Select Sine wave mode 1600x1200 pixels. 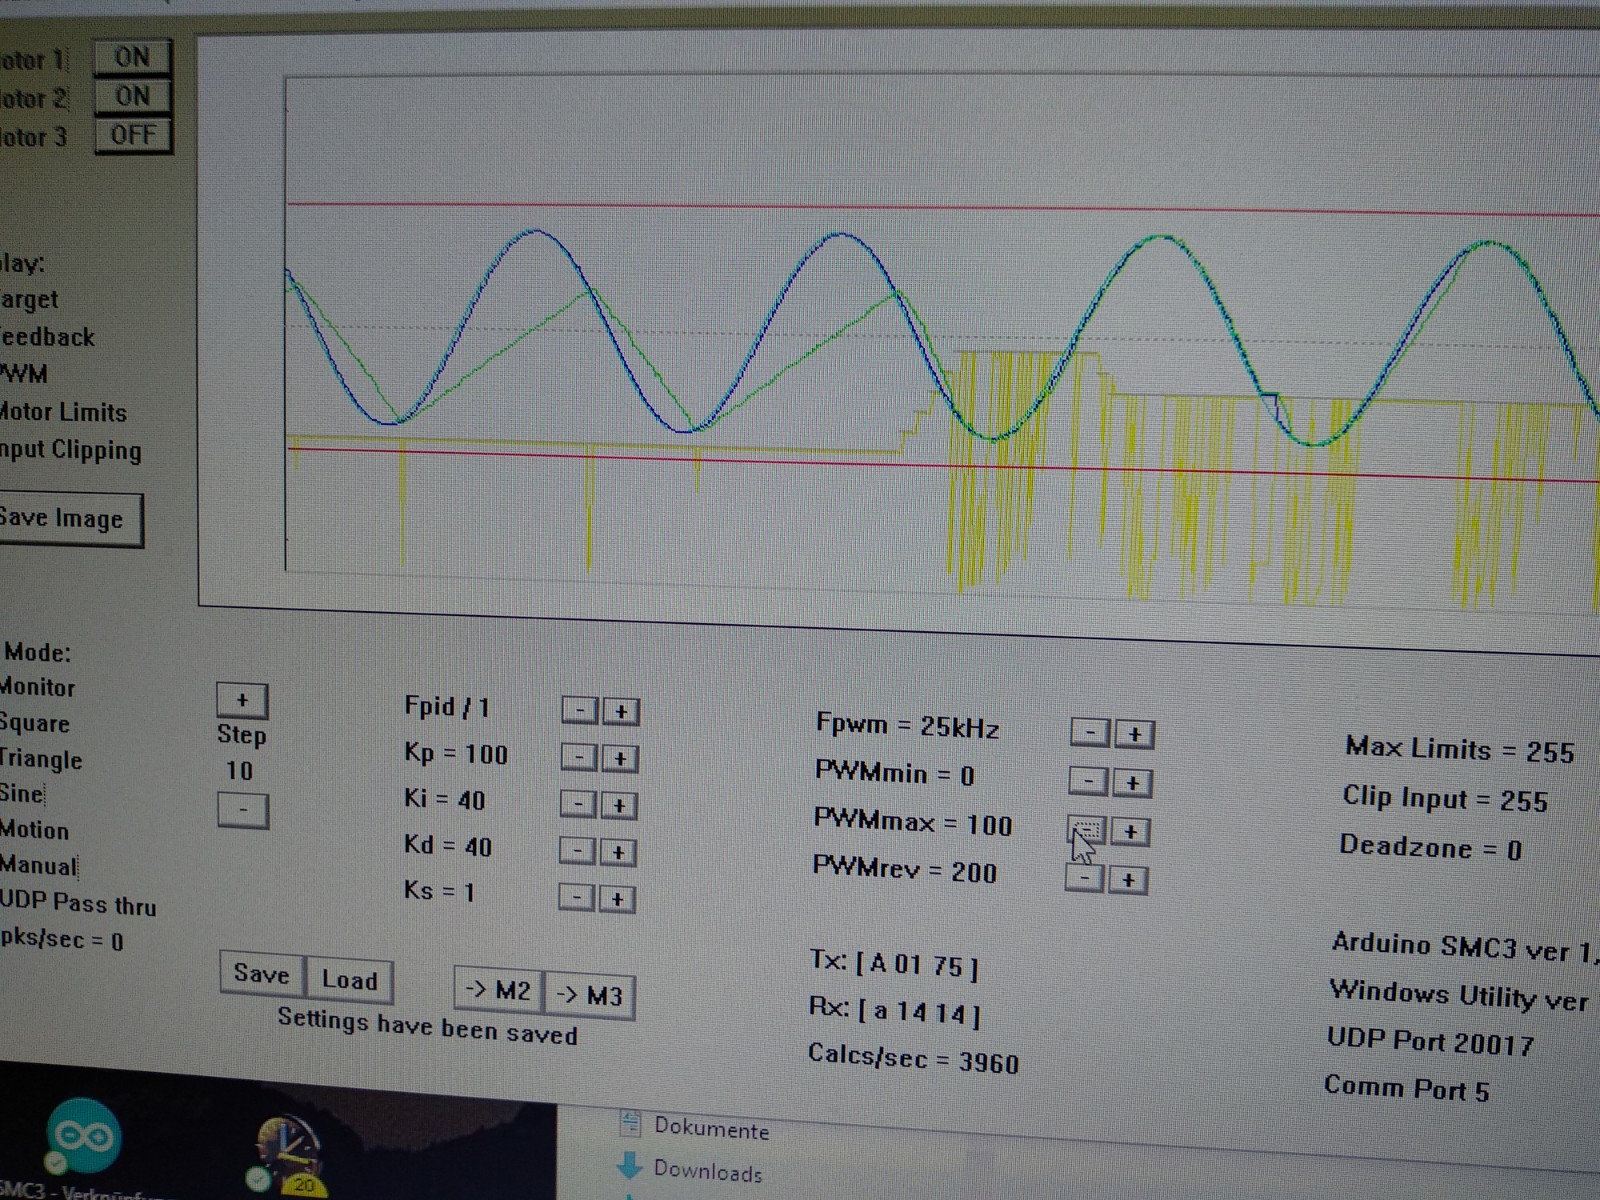tap(22, 794)
